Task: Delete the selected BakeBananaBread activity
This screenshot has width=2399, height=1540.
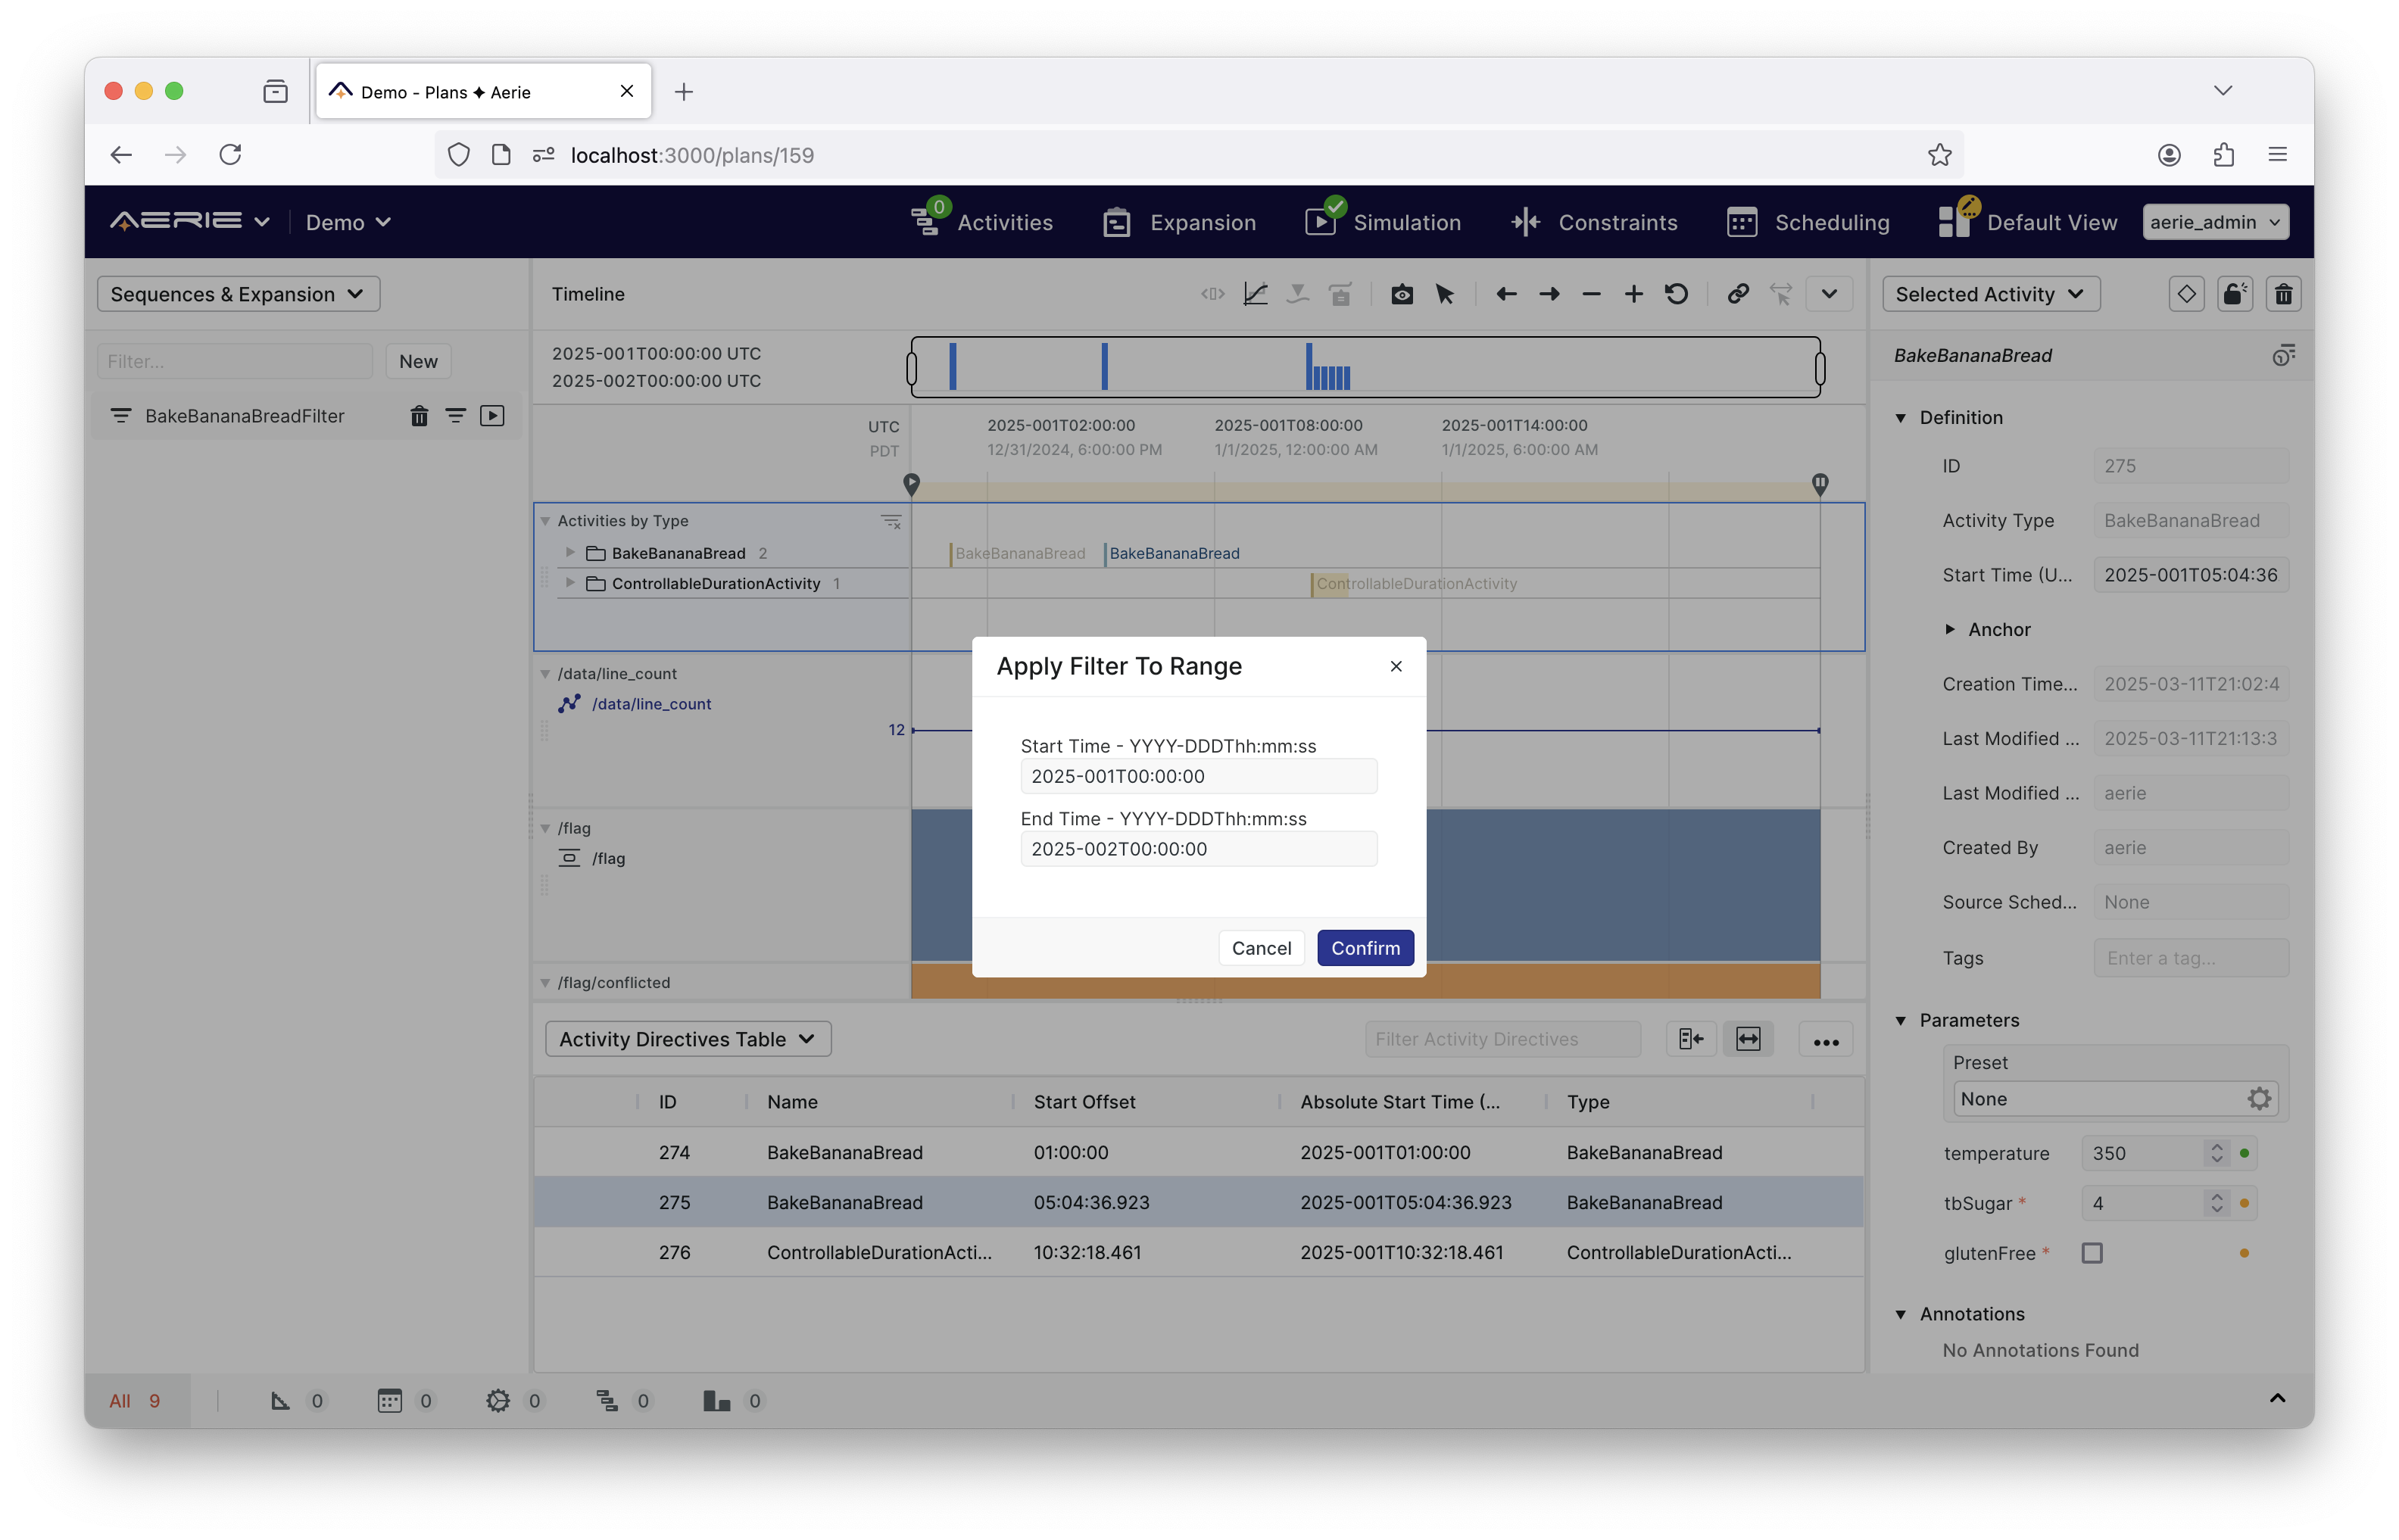Action: click(2284, 293)
